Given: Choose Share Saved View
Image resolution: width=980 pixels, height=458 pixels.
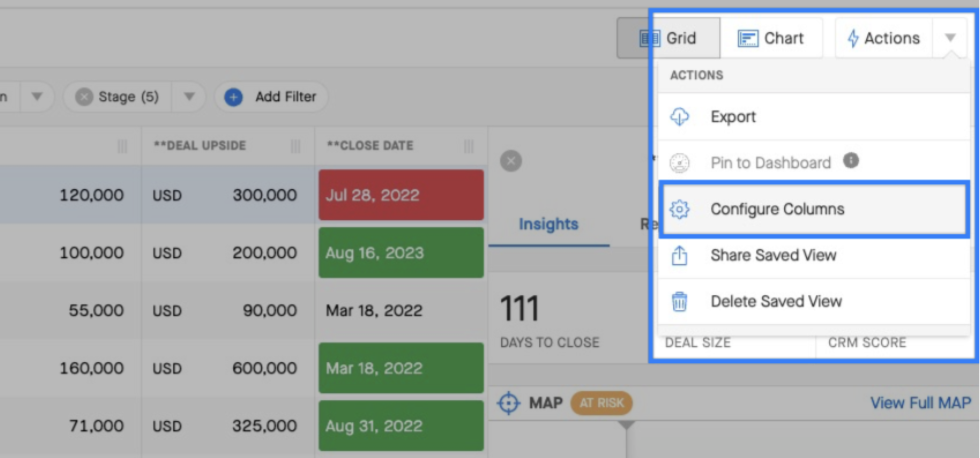Looking at the screenshot, I should [x=814, y=255].
